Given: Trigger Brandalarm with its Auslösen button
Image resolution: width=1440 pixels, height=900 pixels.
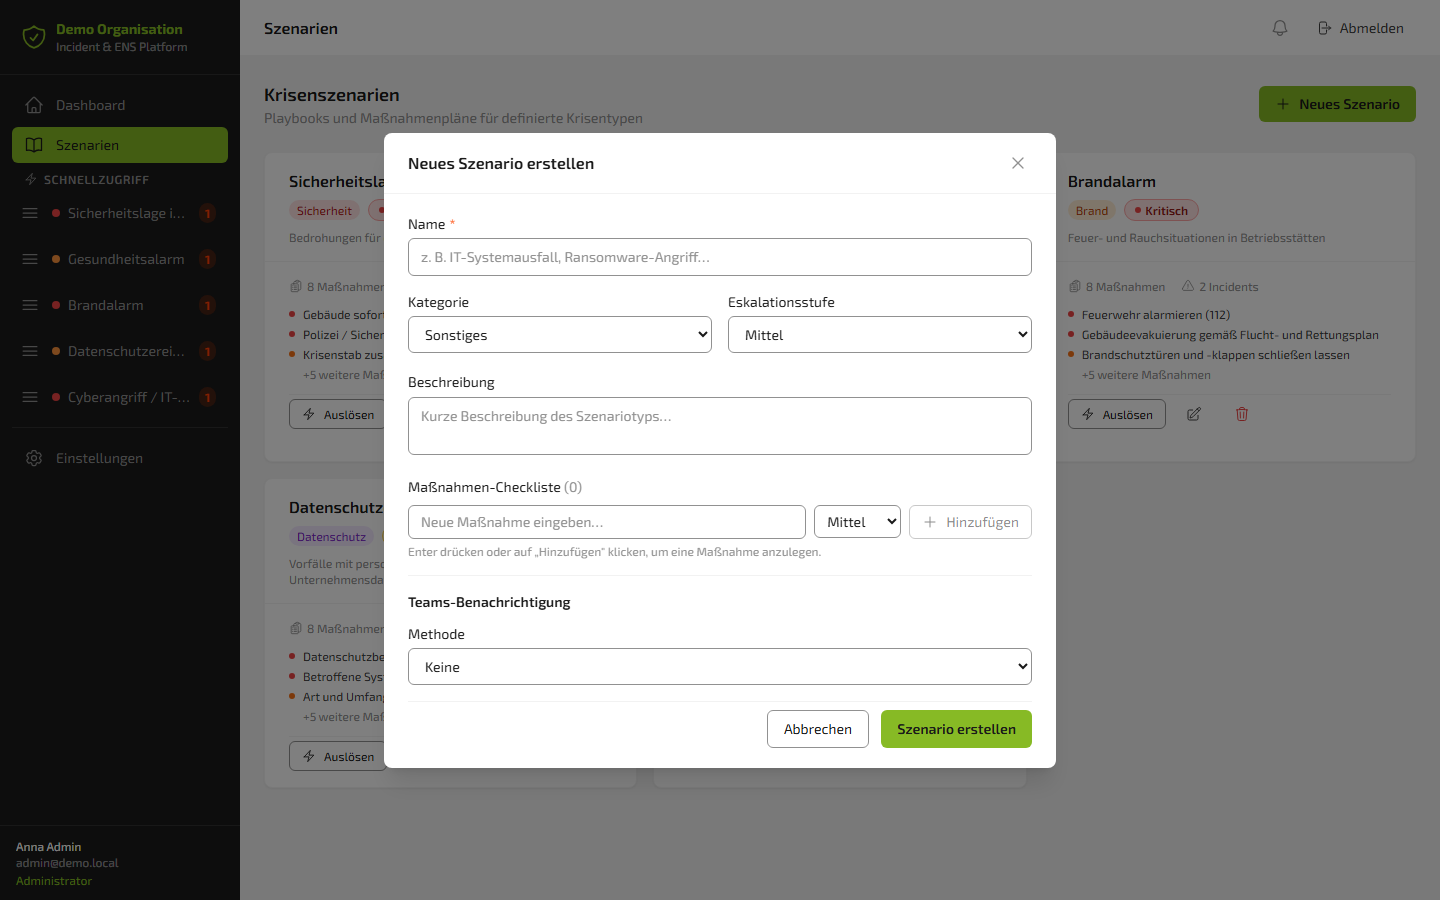Looking at the screenshot, I should (x=1117, y=414).
